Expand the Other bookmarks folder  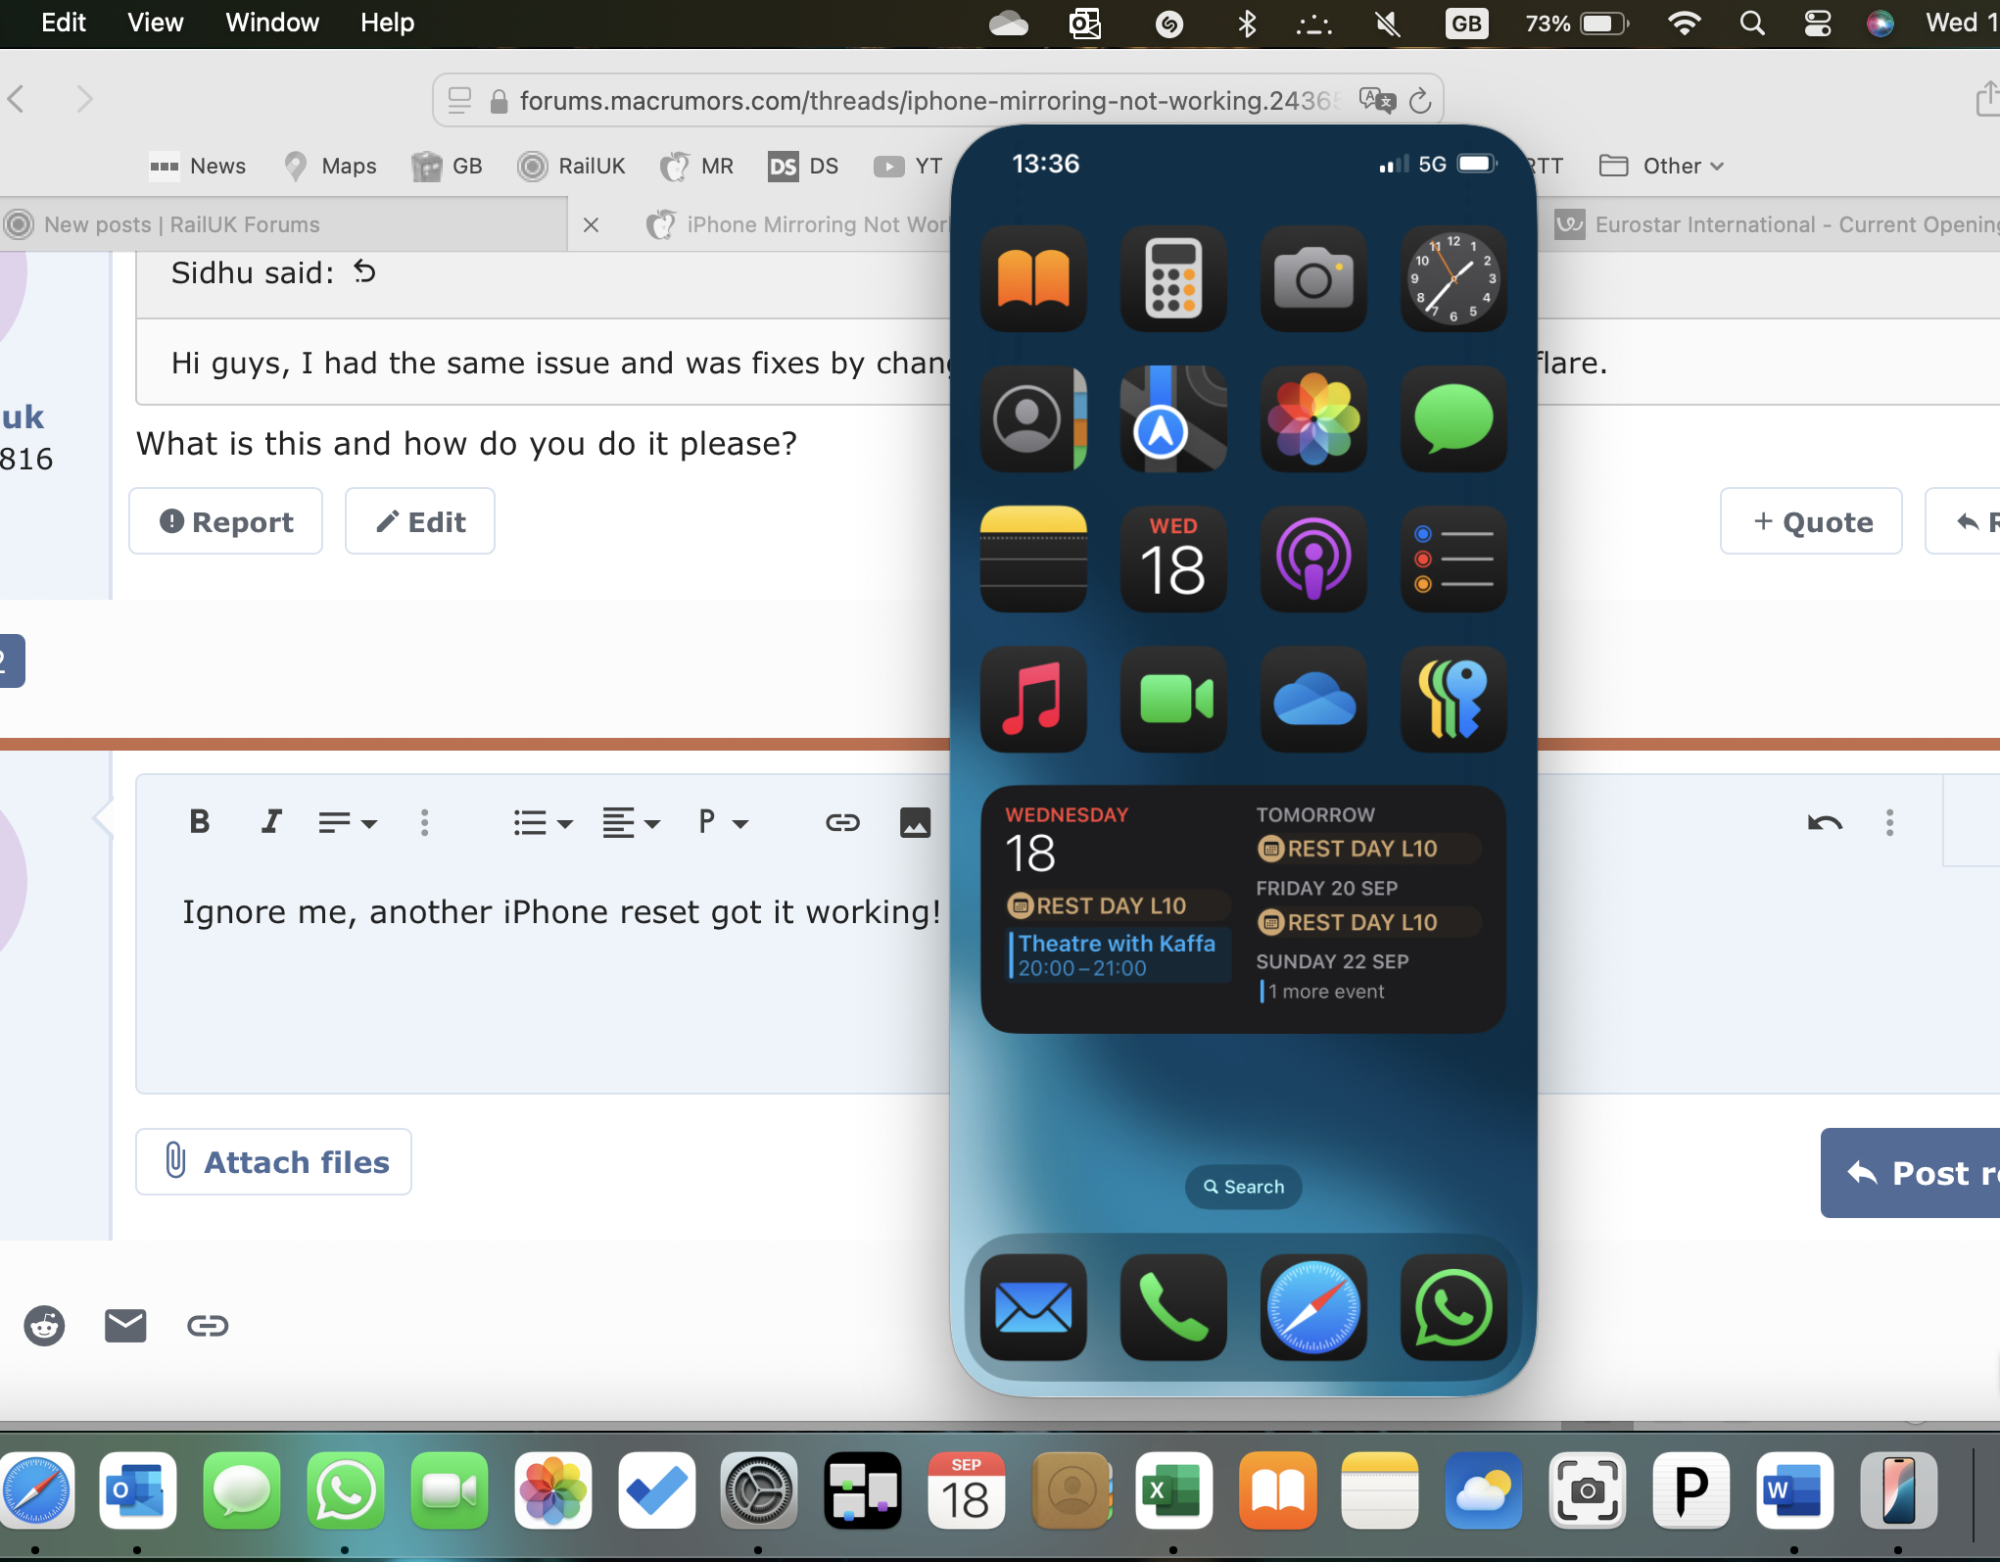click(1661, 166)
